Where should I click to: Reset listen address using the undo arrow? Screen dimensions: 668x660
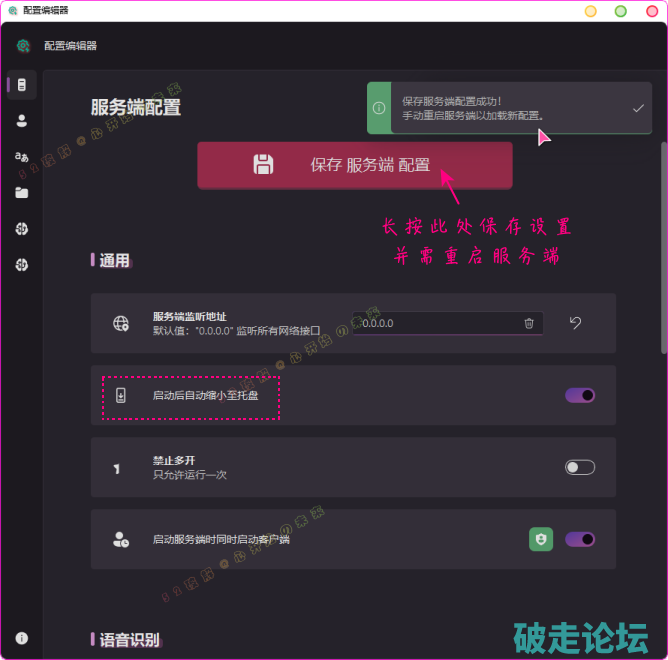575,323
